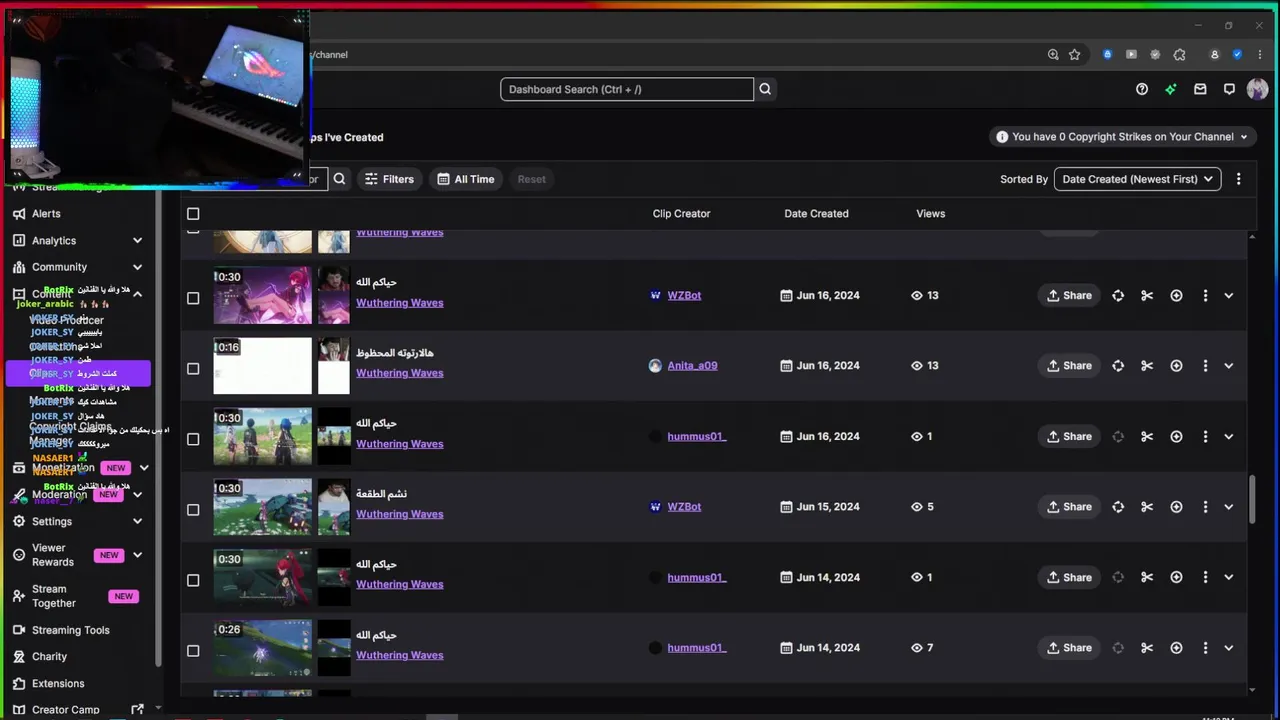
Task: Open the 0:26 clip thumbnail by hummus01_
Action: coord(263,648)
